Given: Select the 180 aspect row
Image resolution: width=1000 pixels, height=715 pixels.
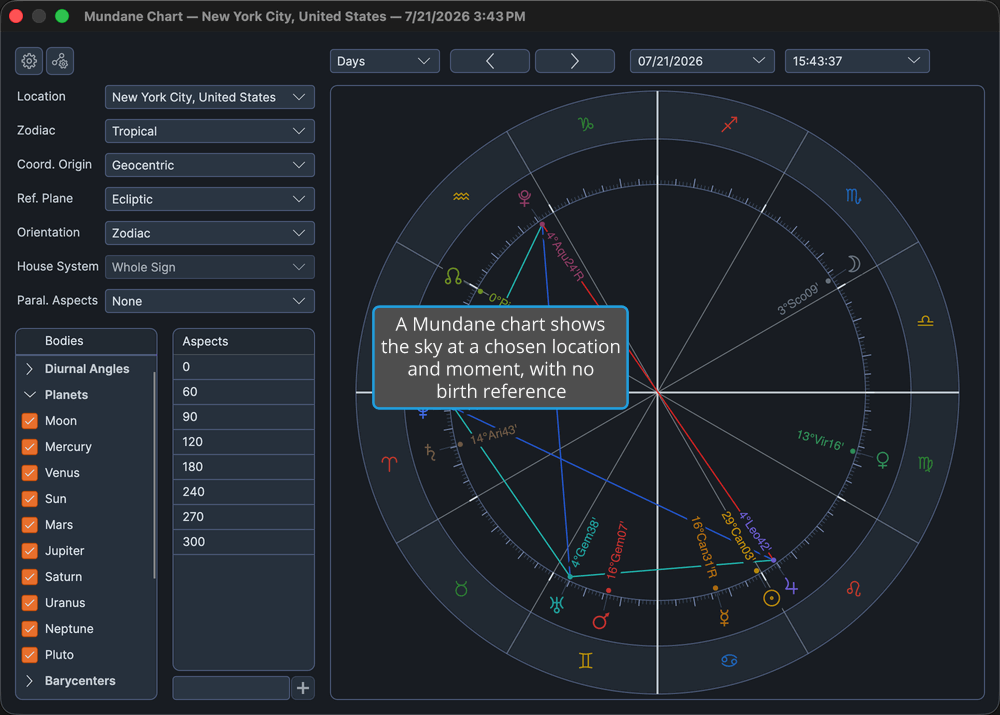Looking at the screenshot, I should (x=244, y=467).
